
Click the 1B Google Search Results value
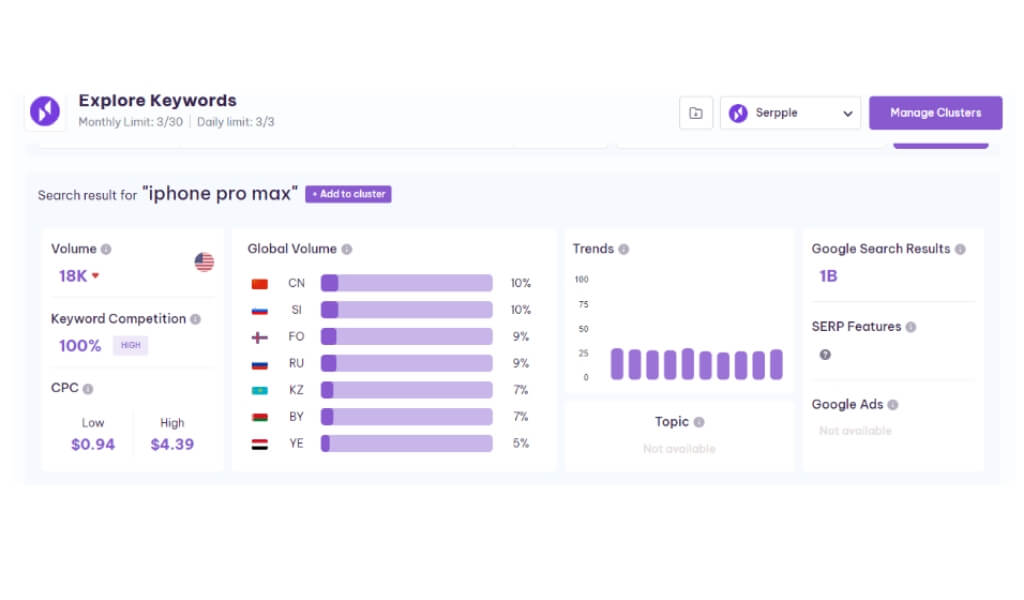click(x=828, y=276)
